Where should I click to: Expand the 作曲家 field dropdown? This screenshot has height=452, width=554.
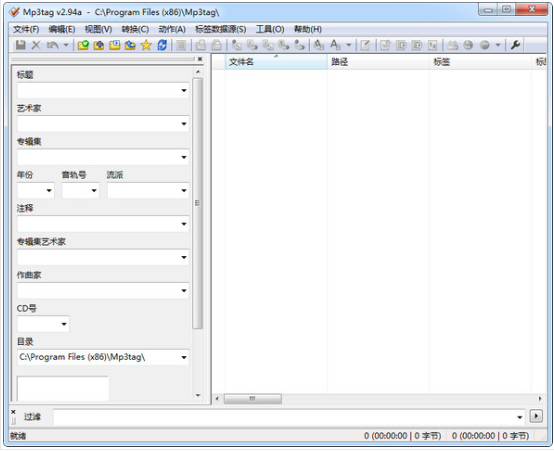(184, 291)
